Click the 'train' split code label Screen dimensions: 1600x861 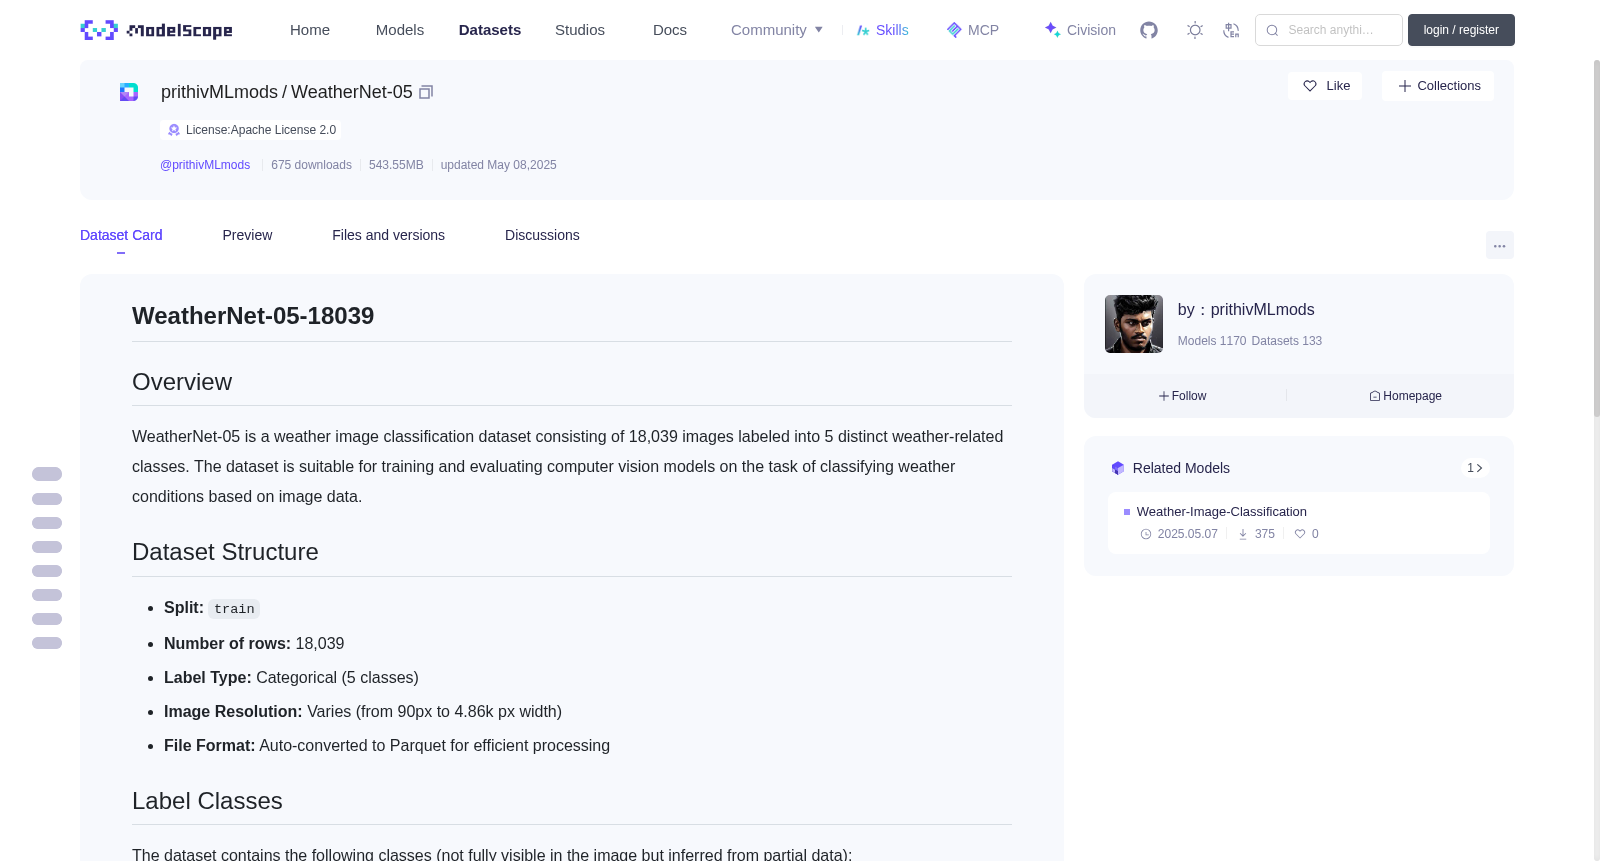click(234, 609)
